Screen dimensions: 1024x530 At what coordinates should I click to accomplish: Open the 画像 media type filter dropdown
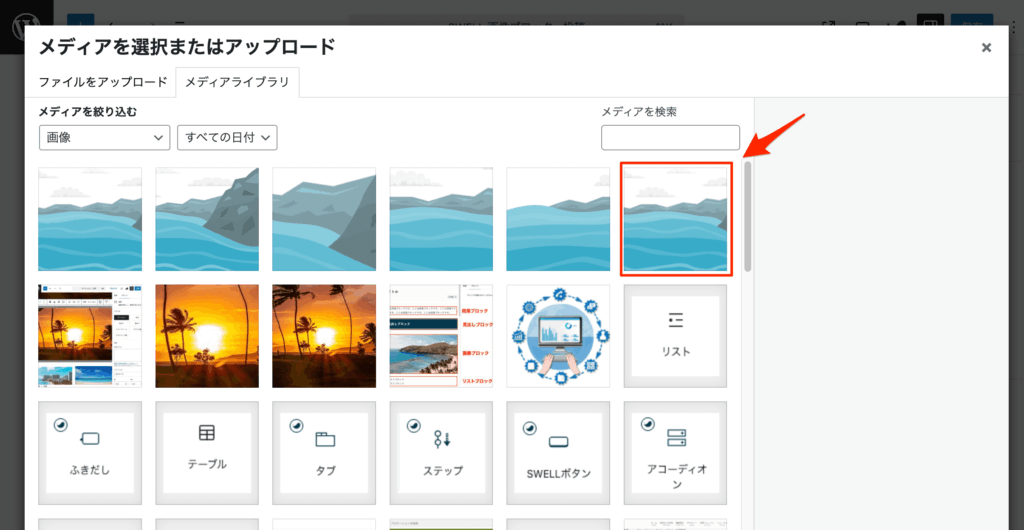click(x=104, y=138)
